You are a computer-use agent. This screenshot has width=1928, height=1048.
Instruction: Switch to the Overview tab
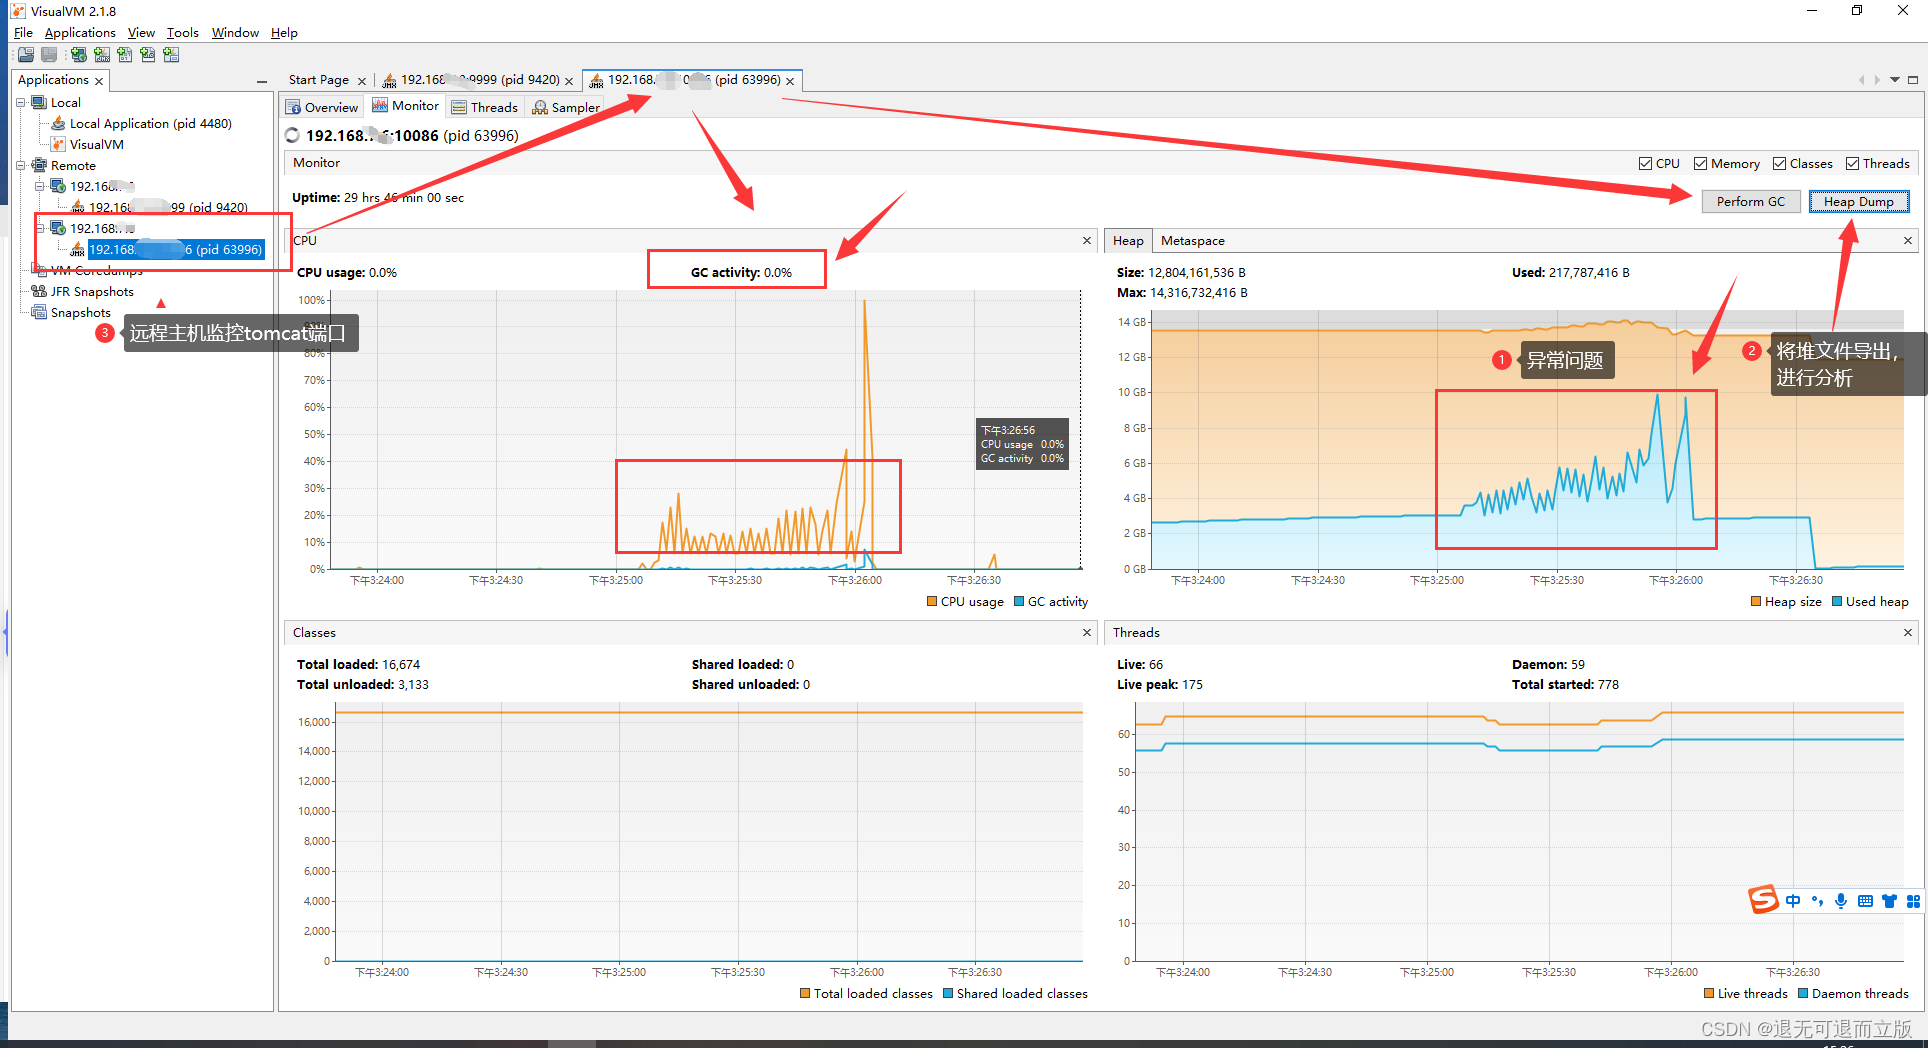(x=321, y=107)
